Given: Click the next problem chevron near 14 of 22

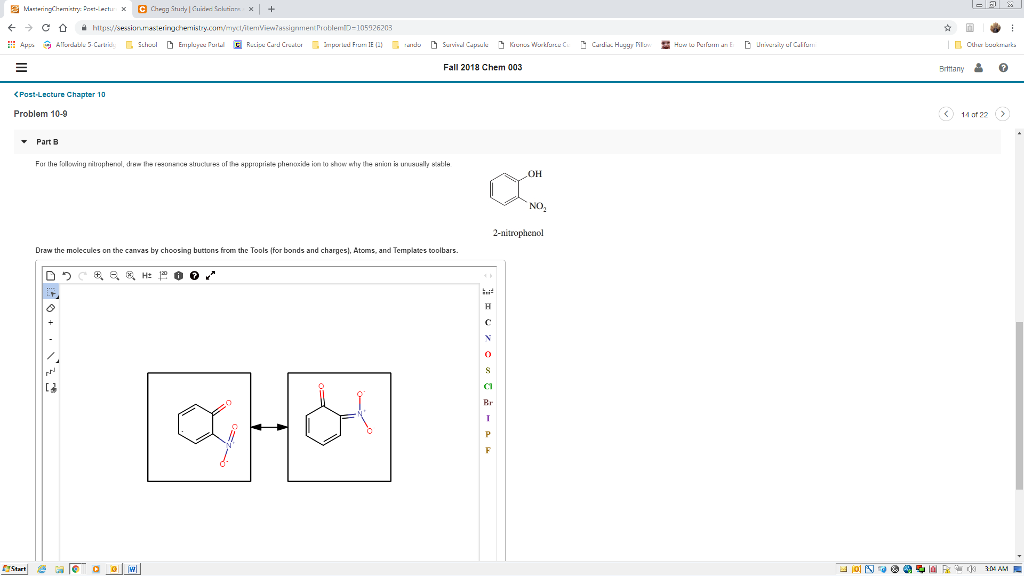Looking at the screenshot, I should click(x=1002, y=114).
